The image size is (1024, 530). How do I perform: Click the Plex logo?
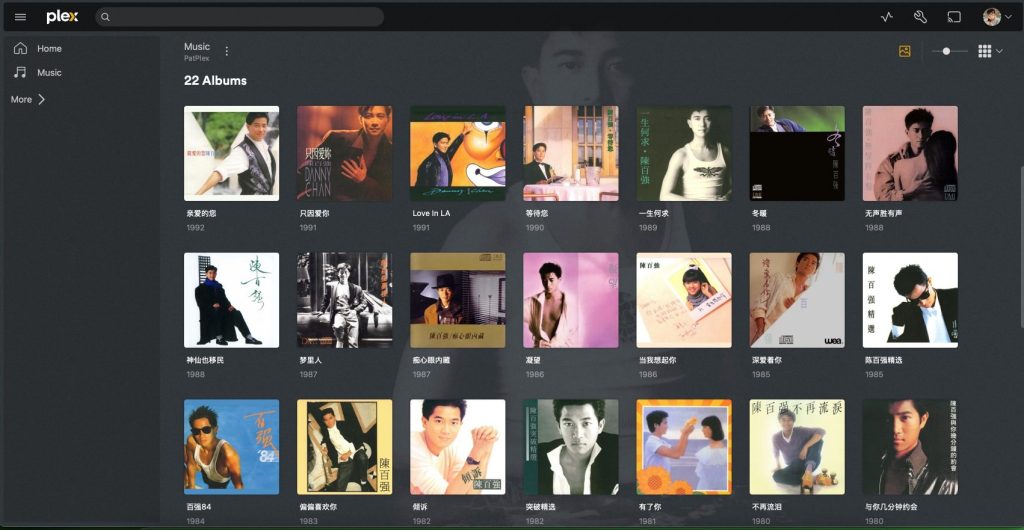[x=62, y=17]
